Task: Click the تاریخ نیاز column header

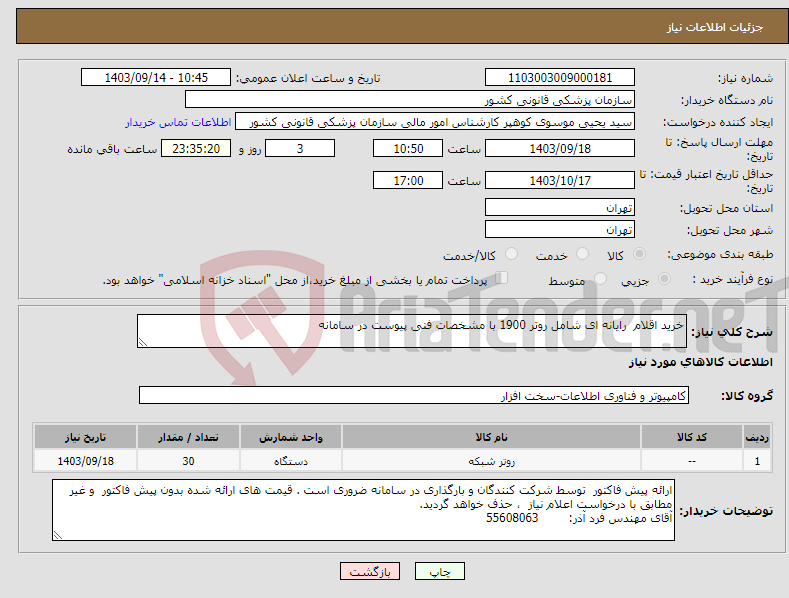Action: click(86, 437)
